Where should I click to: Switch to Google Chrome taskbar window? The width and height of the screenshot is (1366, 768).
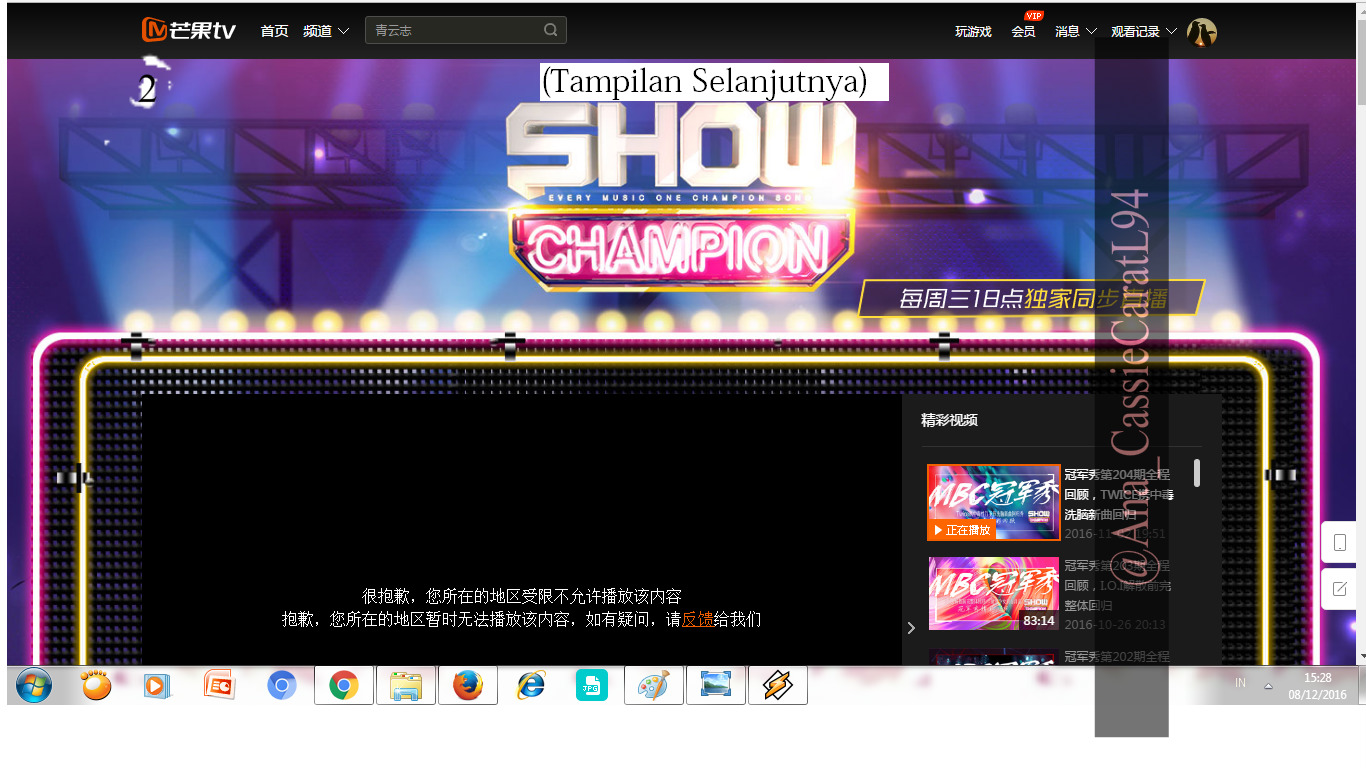click(x=344, y=685)
